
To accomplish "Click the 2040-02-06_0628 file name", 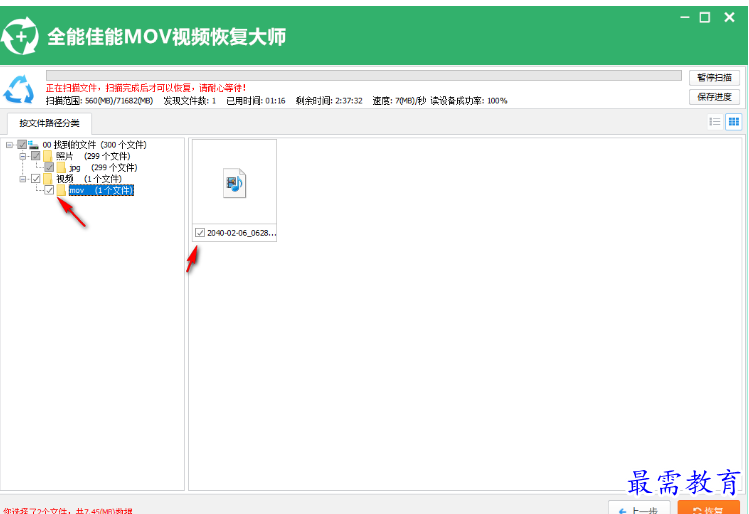I will coord(241,233).
